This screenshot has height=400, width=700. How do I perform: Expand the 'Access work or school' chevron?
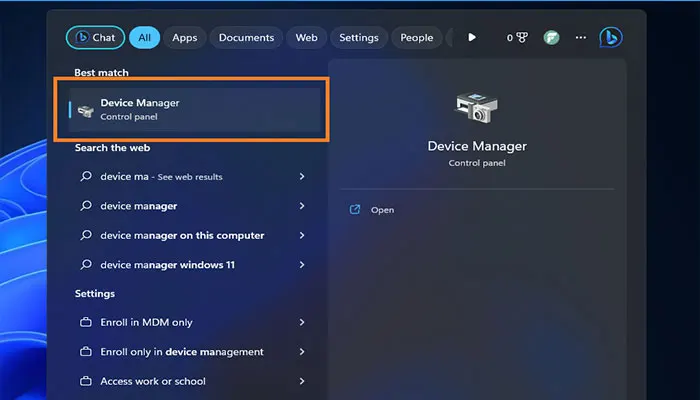(x=302, y=381)
